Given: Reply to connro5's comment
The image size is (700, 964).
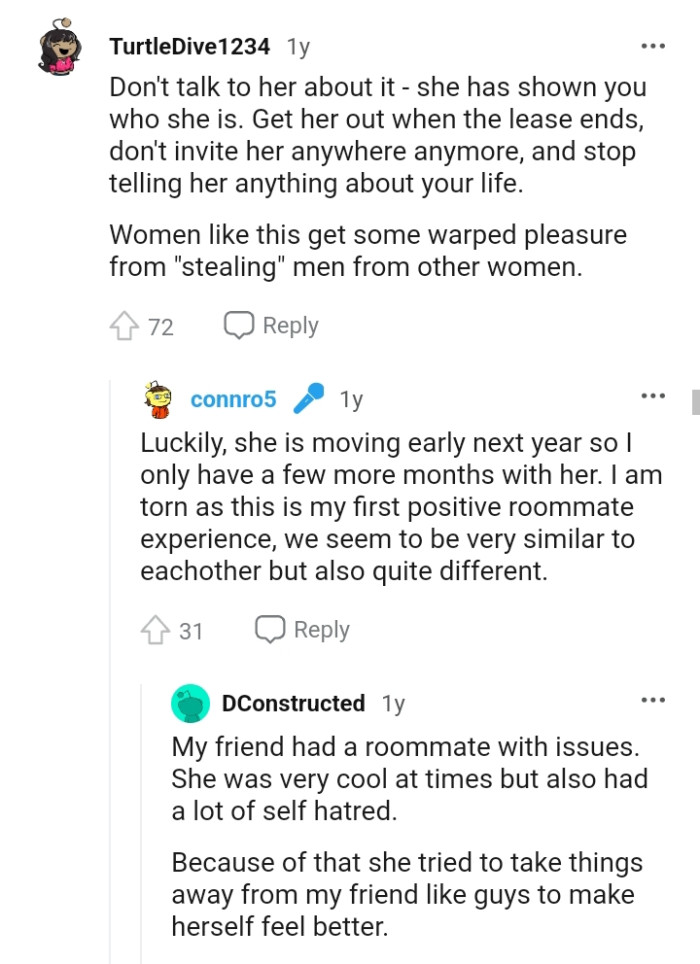Looking at the screenshot, I should 302,630.
